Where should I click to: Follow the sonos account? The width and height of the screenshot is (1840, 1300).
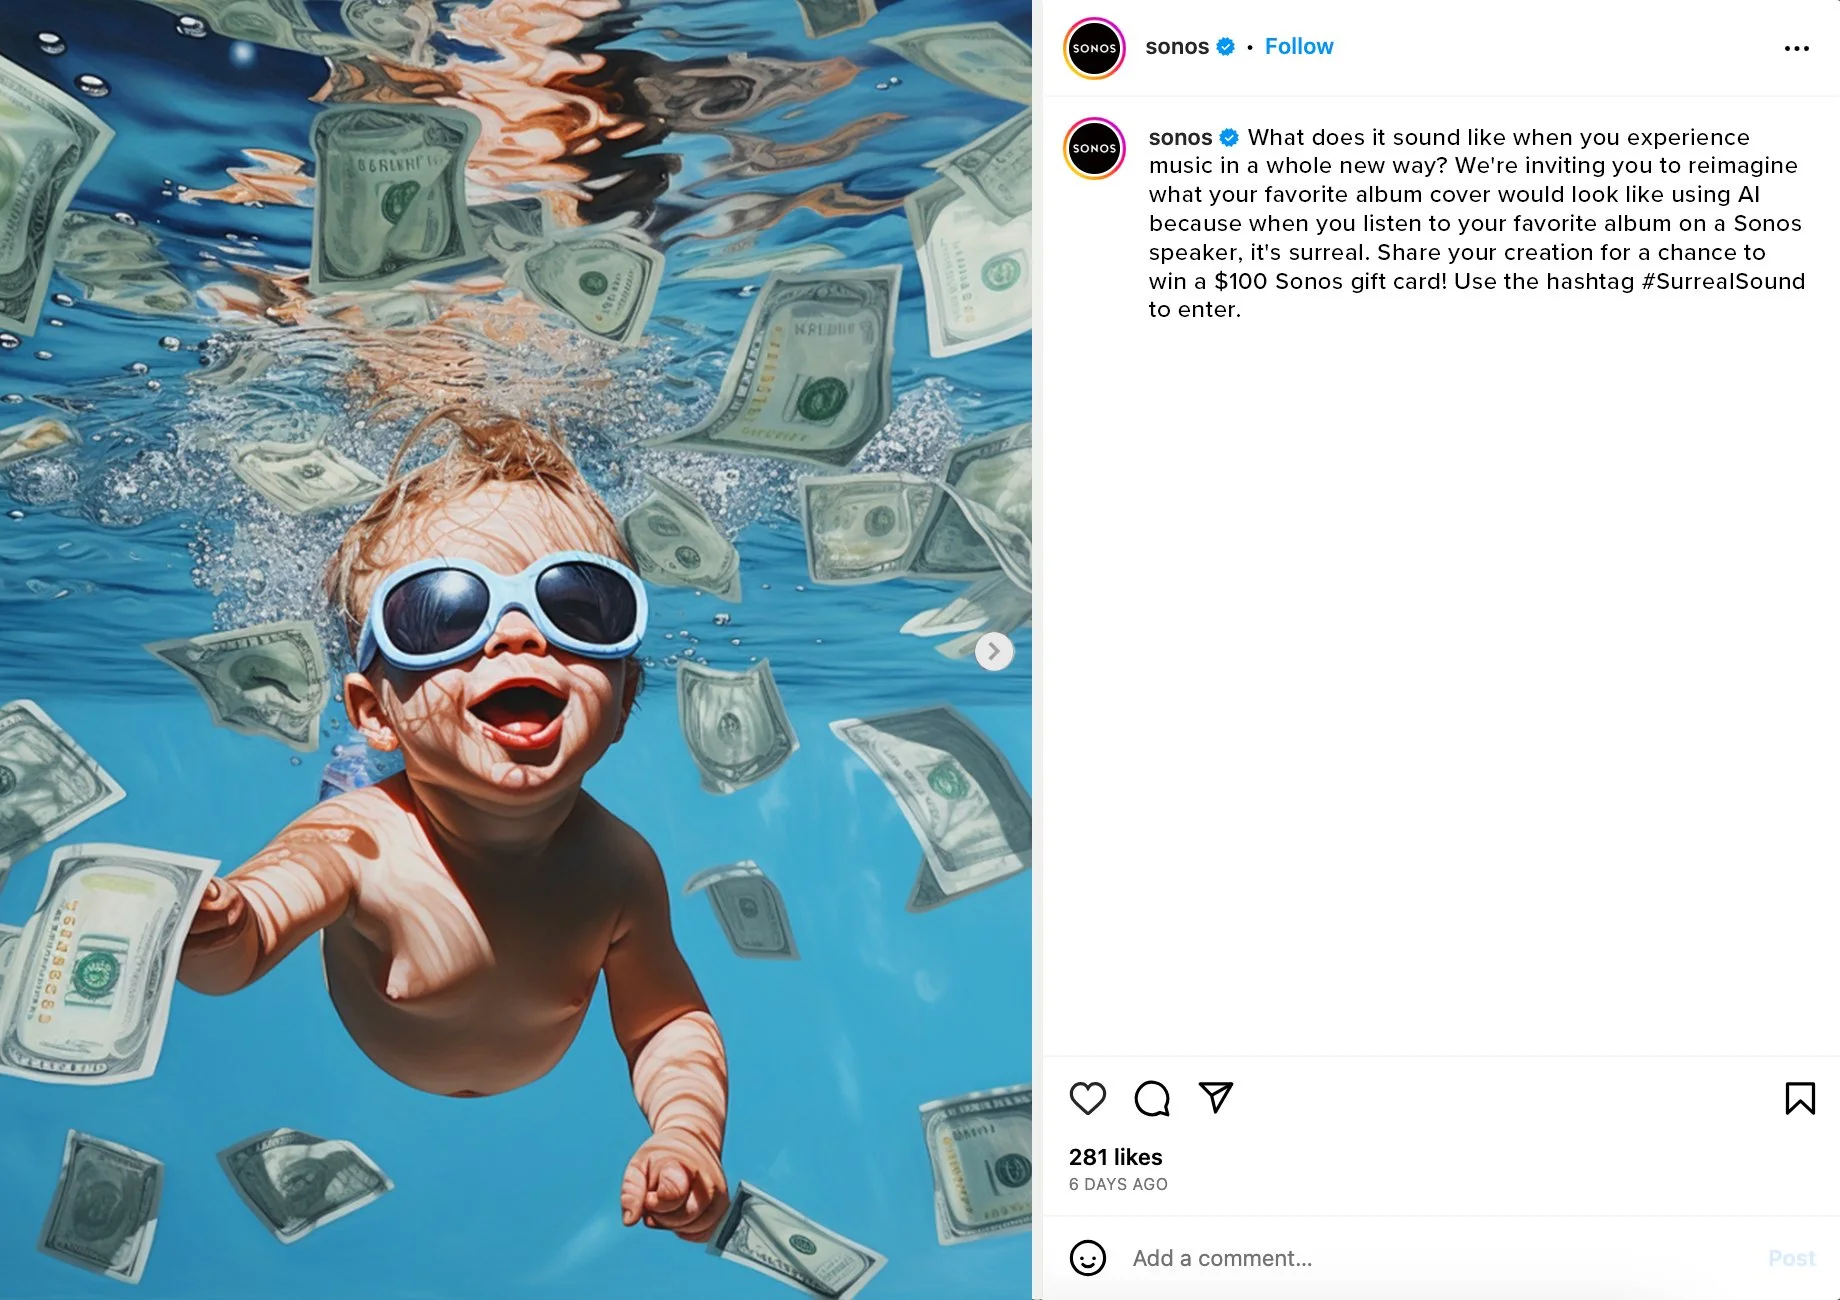(1299, 46)
